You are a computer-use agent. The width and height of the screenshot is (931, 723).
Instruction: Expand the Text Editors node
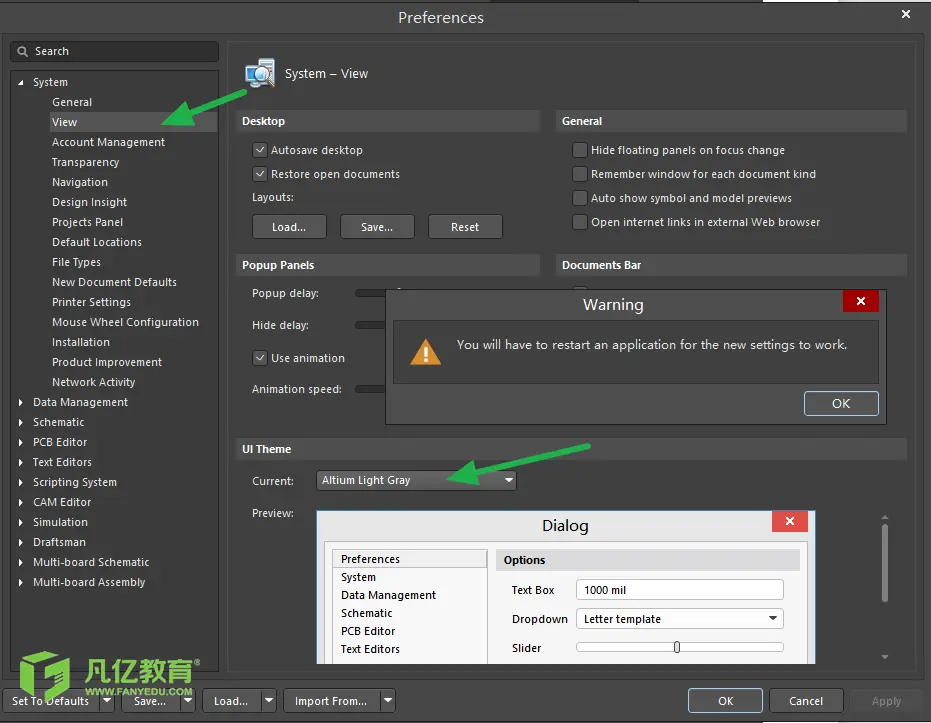tap(21, 462)
